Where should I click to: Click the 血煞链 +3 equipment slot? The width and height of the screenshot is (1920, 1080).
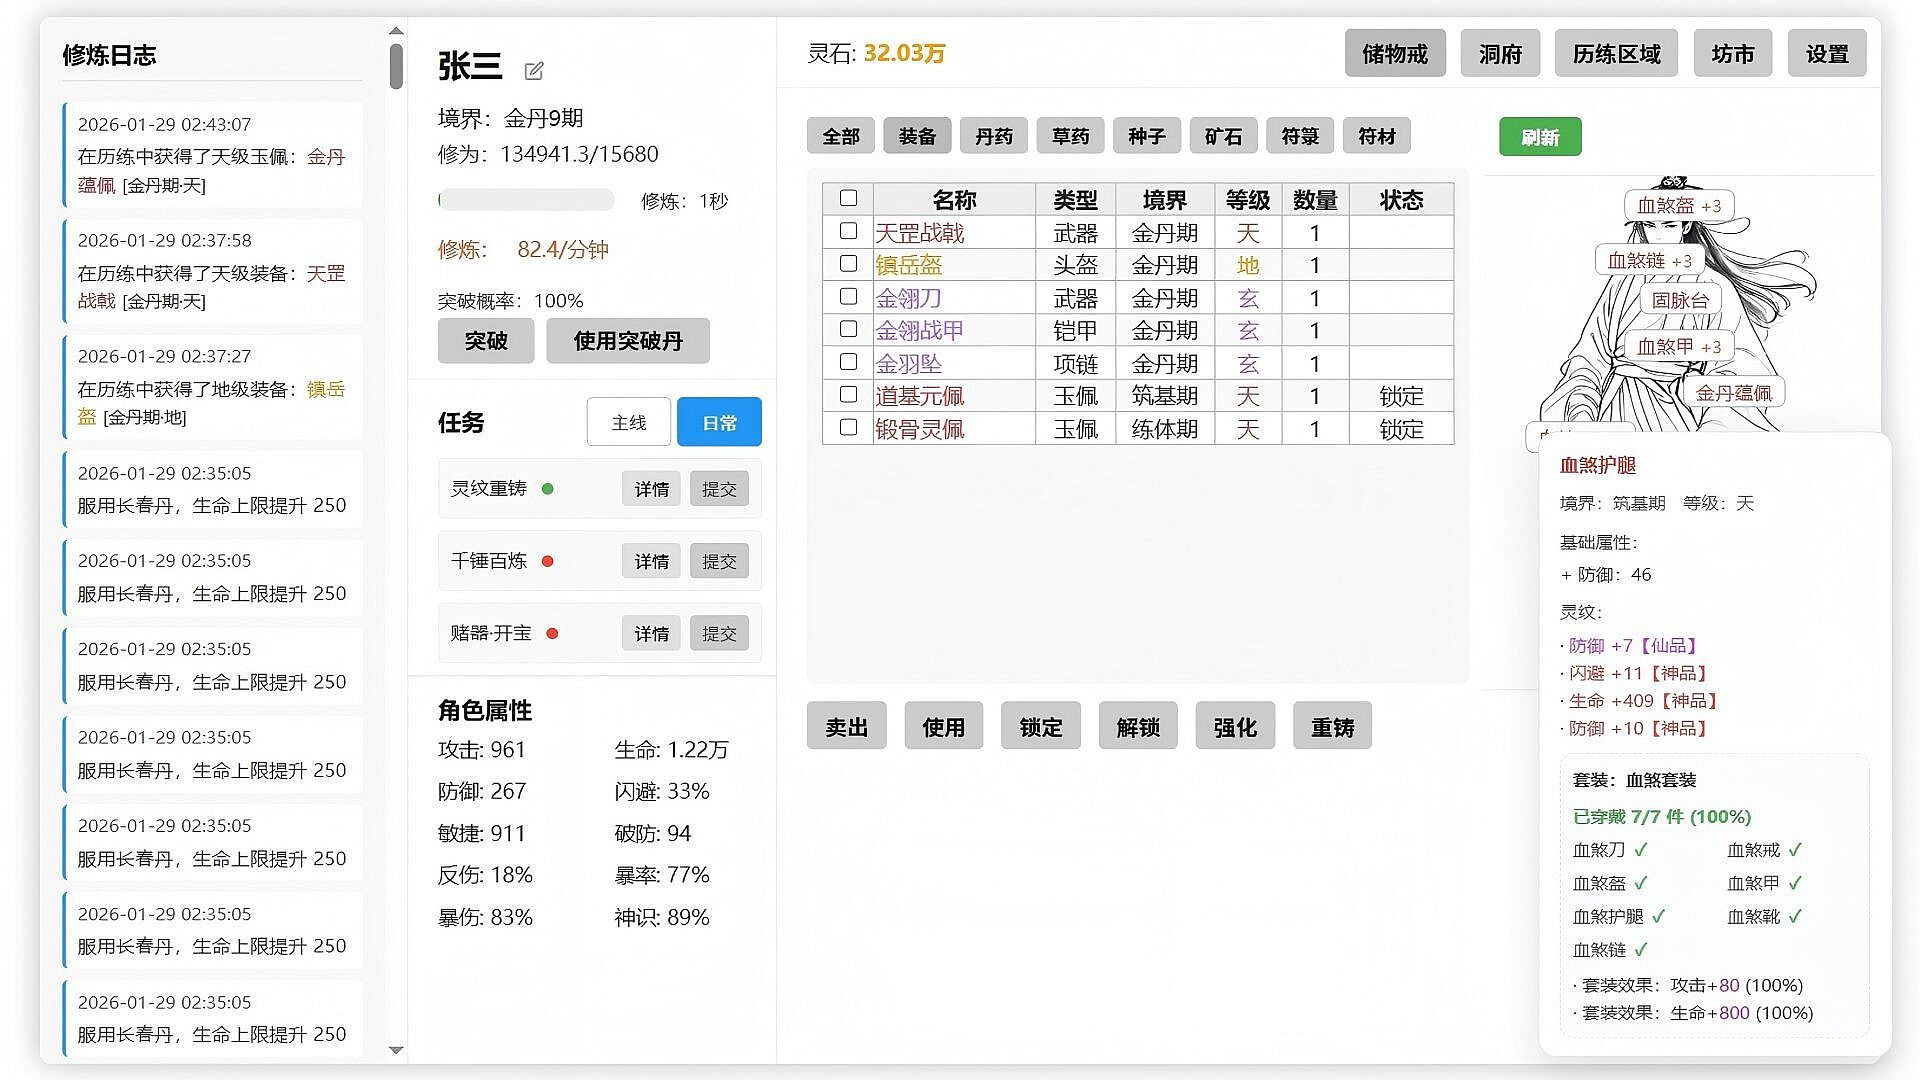coord(1649,261)
